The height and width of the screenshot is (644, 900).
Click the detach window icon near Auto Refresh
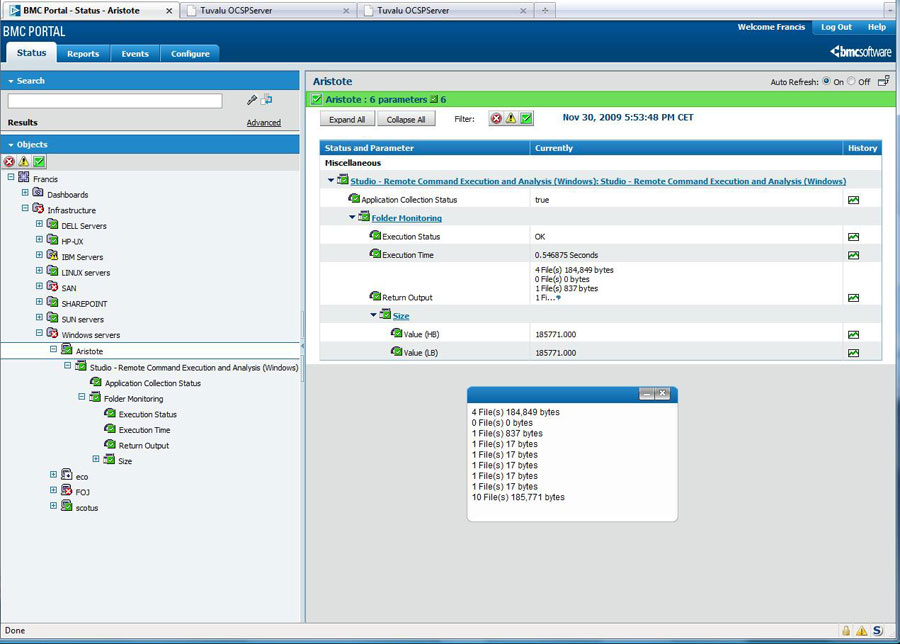click(883, 81)
